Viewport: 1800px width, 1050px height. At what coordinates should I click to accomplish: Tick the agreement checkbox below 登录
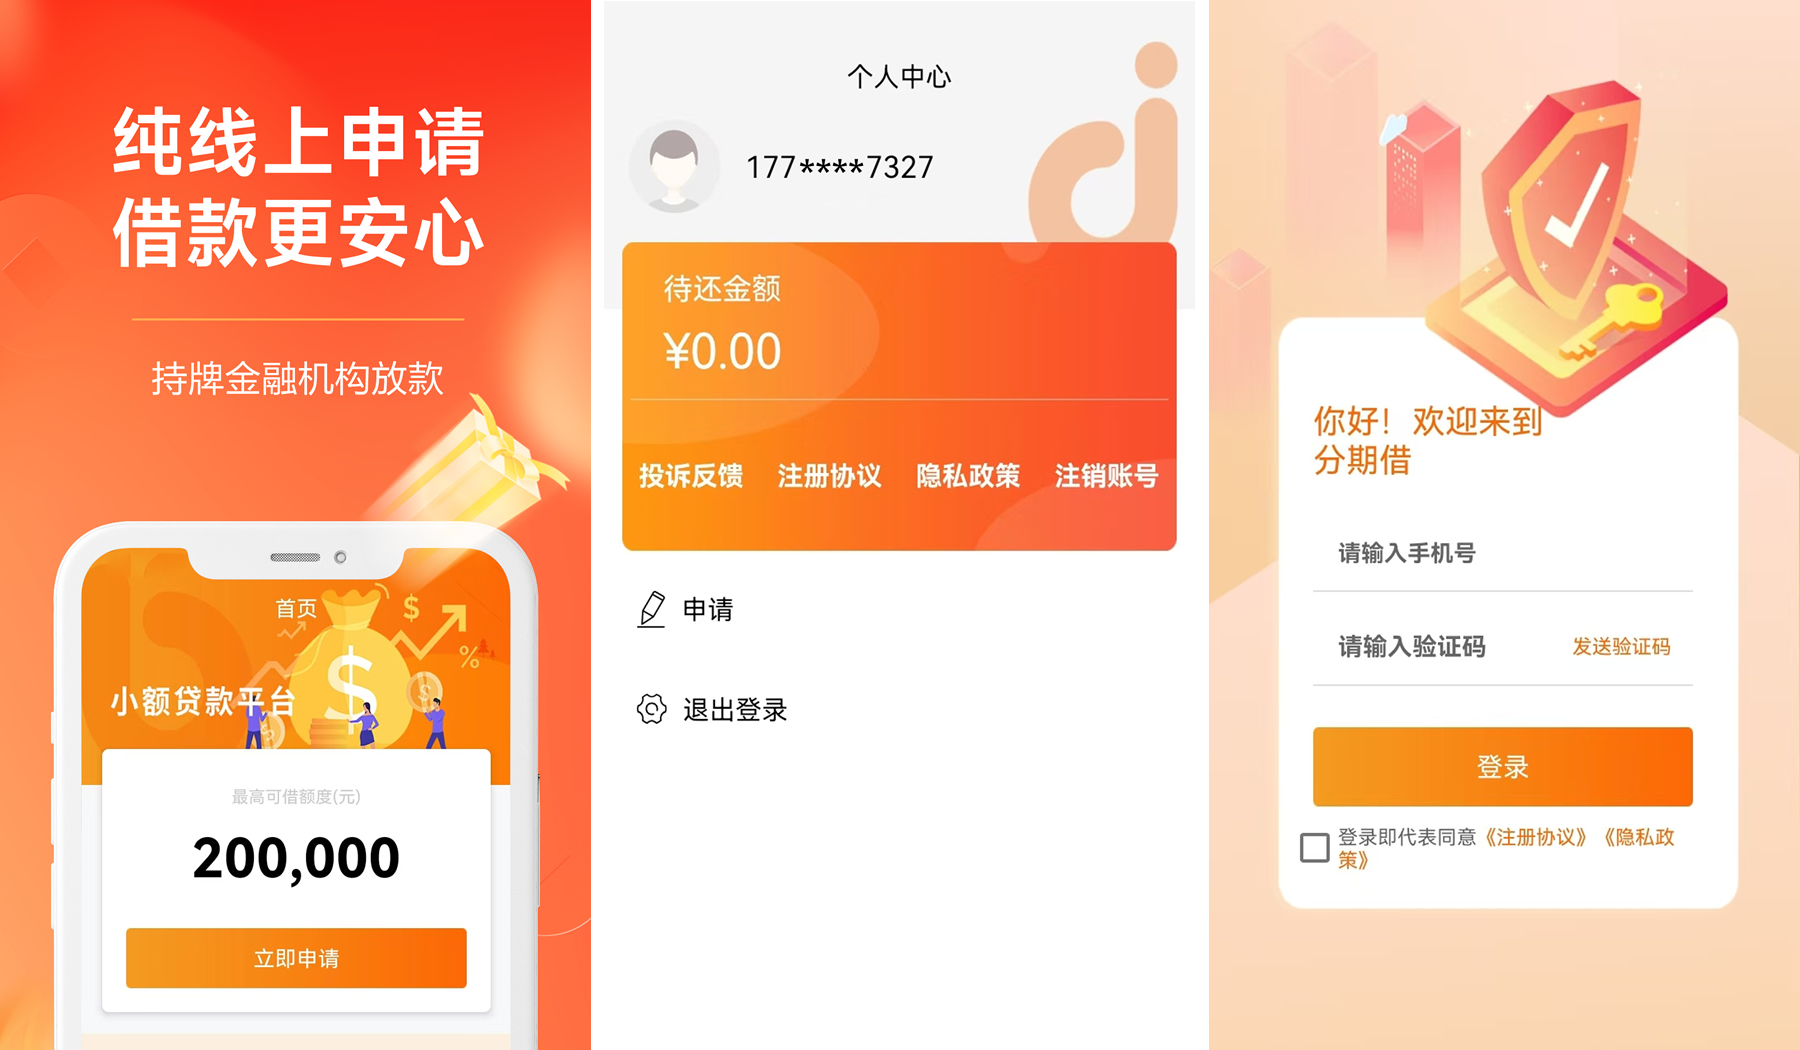coord(1314,847)
